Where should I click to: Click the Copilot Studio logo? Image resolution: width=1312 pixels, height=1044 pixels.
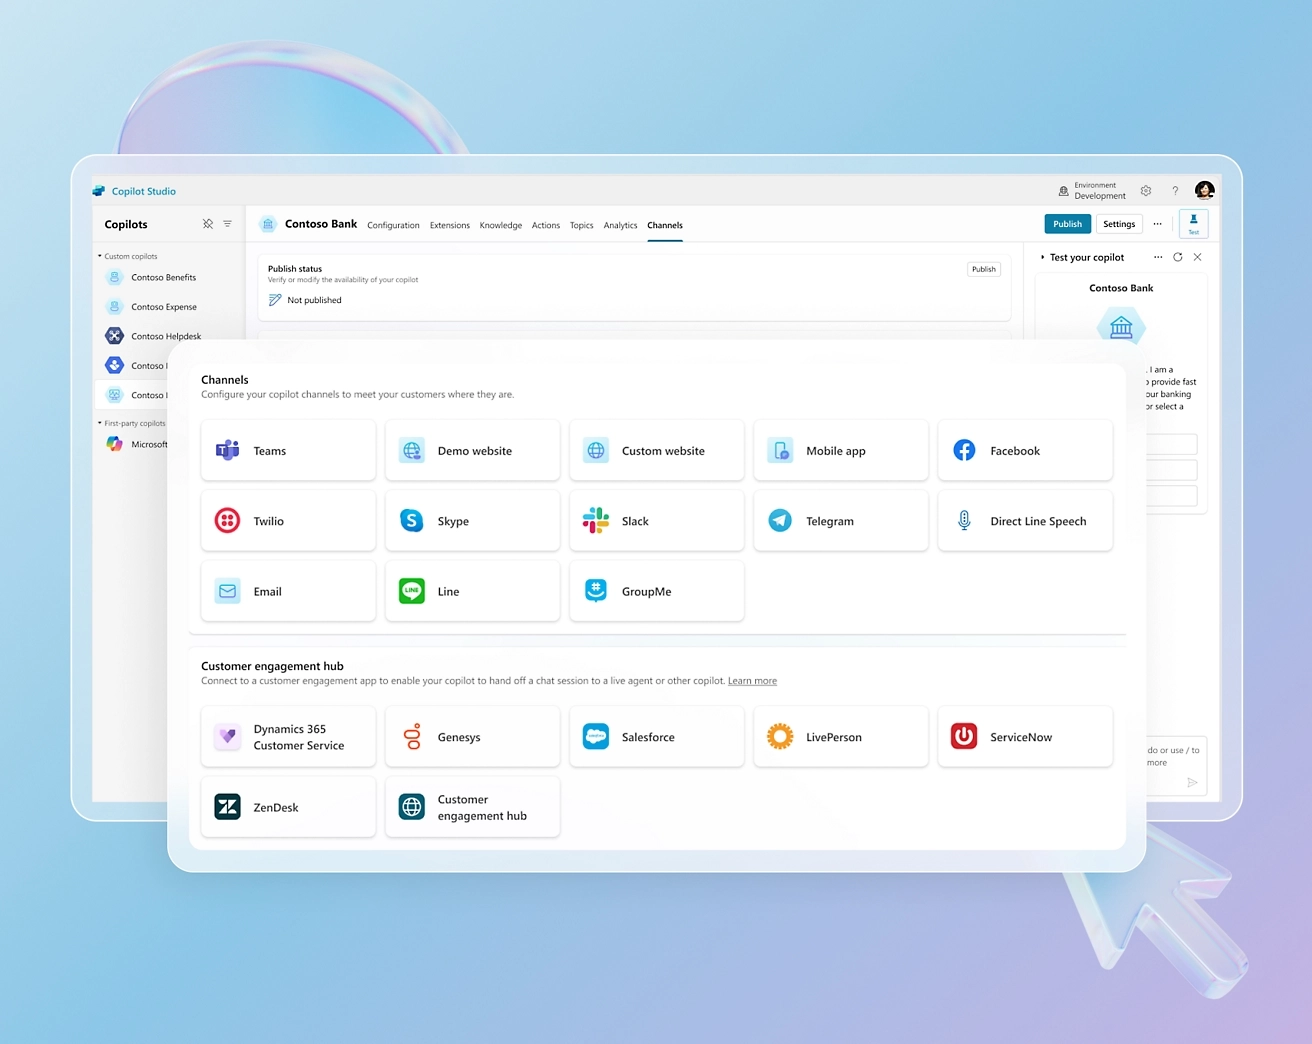pyautogui.click(x=99, y=191)
